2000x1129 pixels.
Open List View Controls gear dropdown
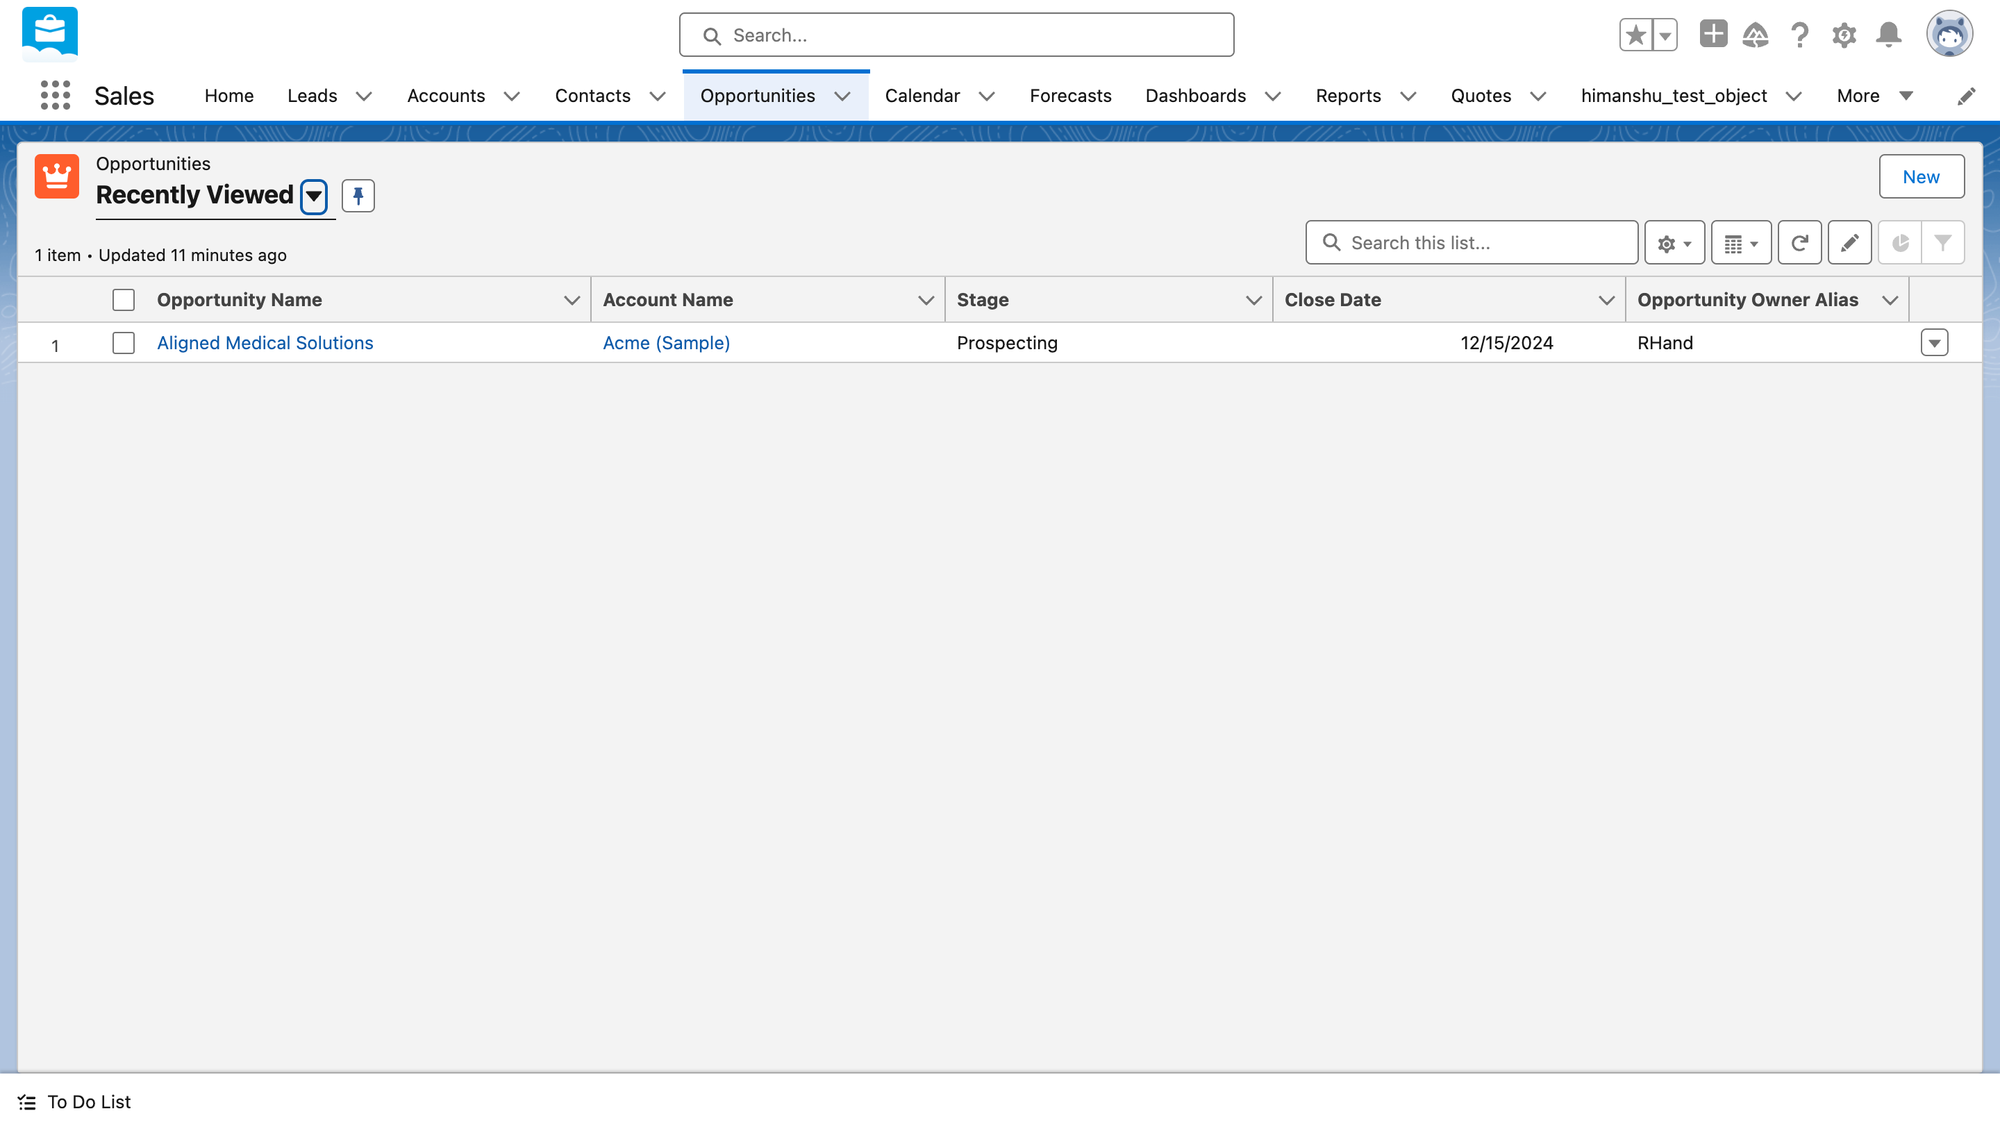1674,243
